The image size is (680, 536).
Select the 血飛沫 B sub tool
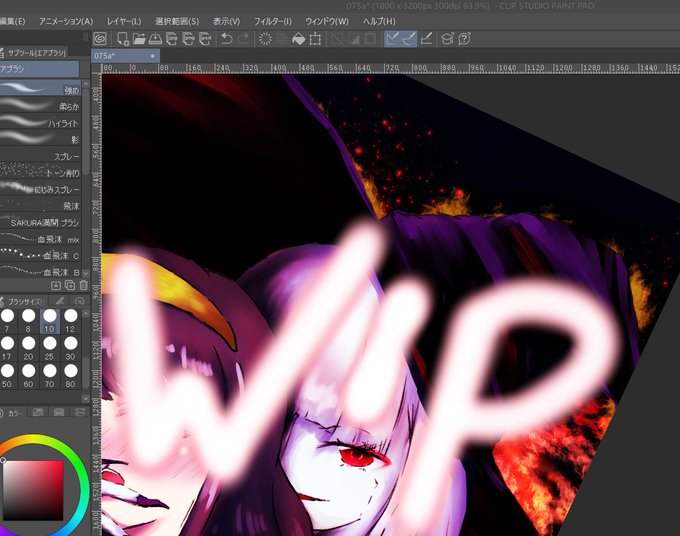(x=40, y=272)
